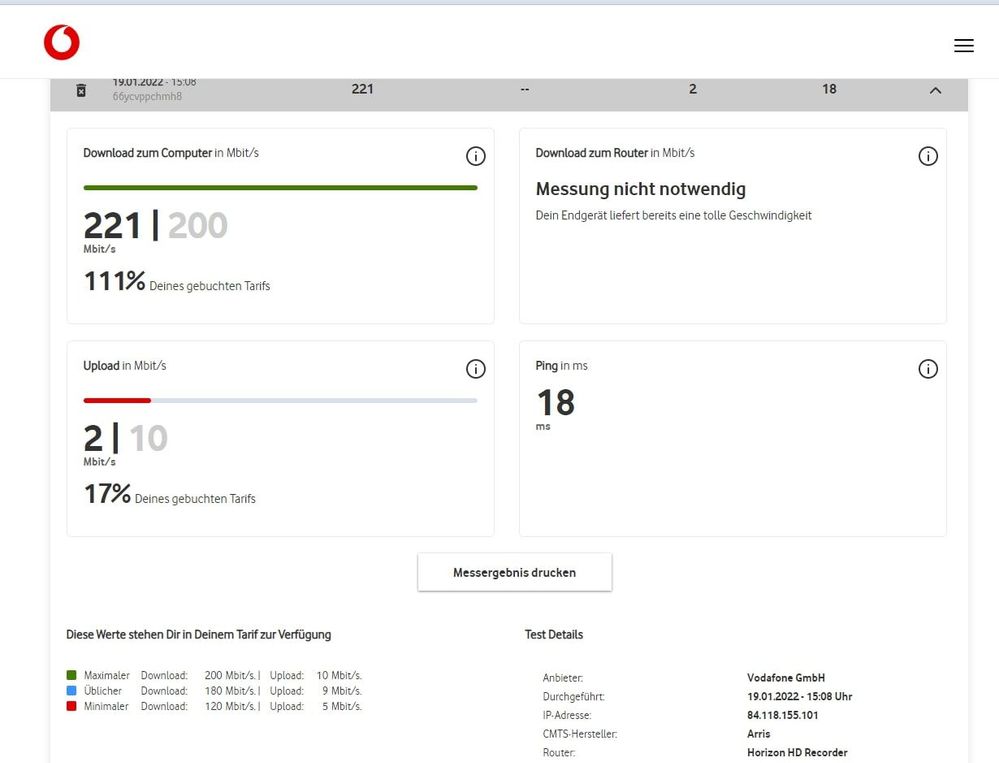Click the header row ping value 18
Image resolution: width=999 pixels, height=763 pixels.
pyautogui.click(x=829, y=89)
